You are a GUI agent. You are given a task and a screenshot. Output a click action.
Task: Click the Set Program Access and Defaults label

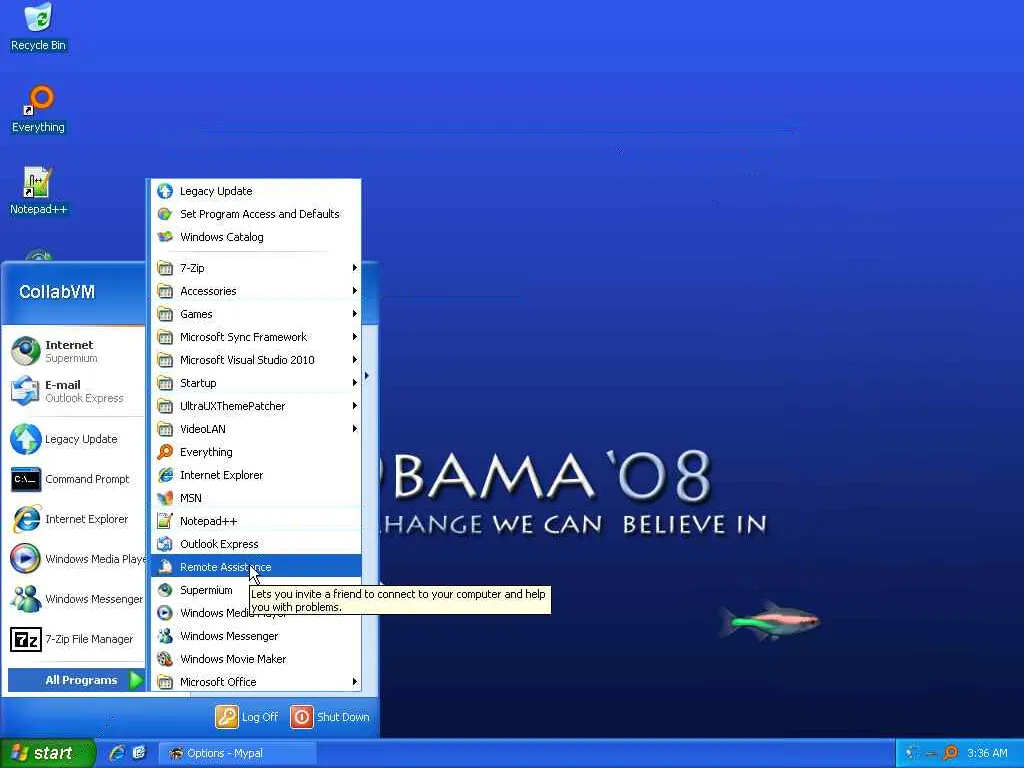259,214
